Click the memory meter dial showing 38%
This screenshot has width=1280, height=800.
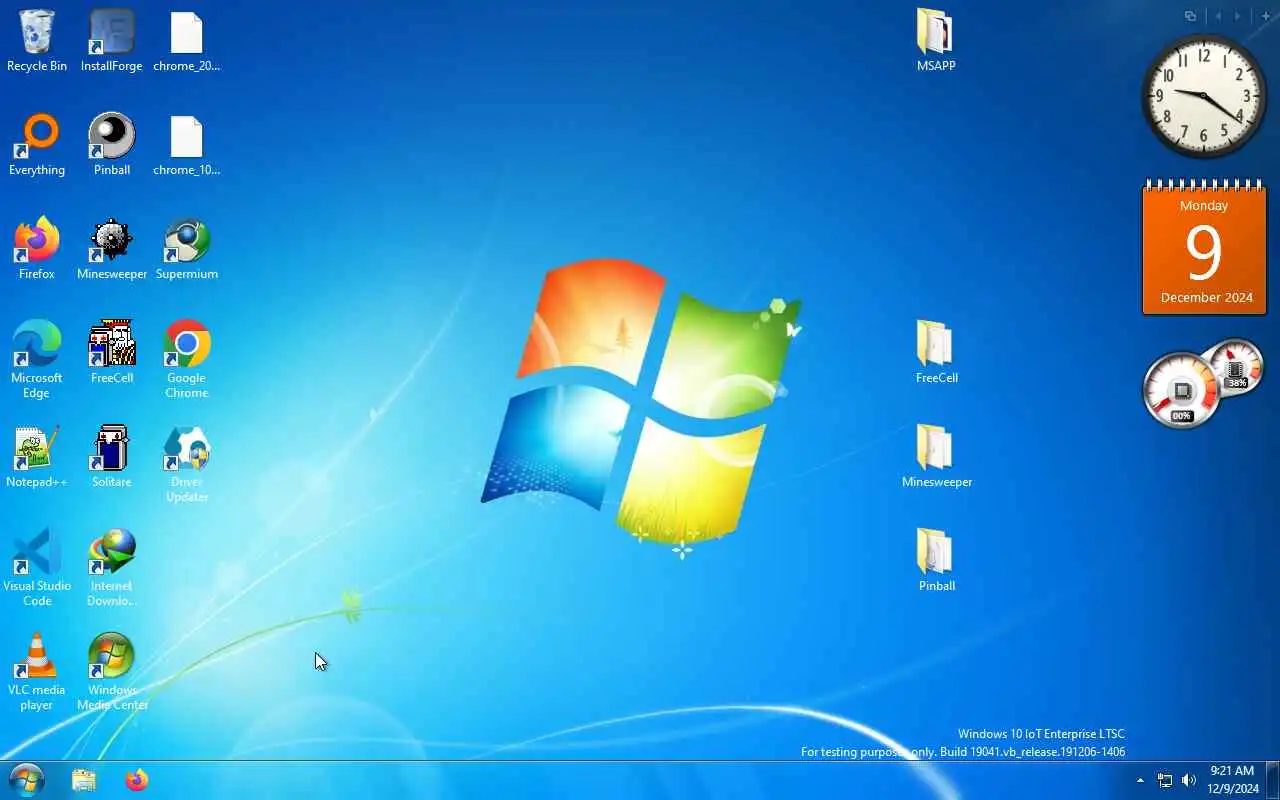click(x=1236, y=366)
